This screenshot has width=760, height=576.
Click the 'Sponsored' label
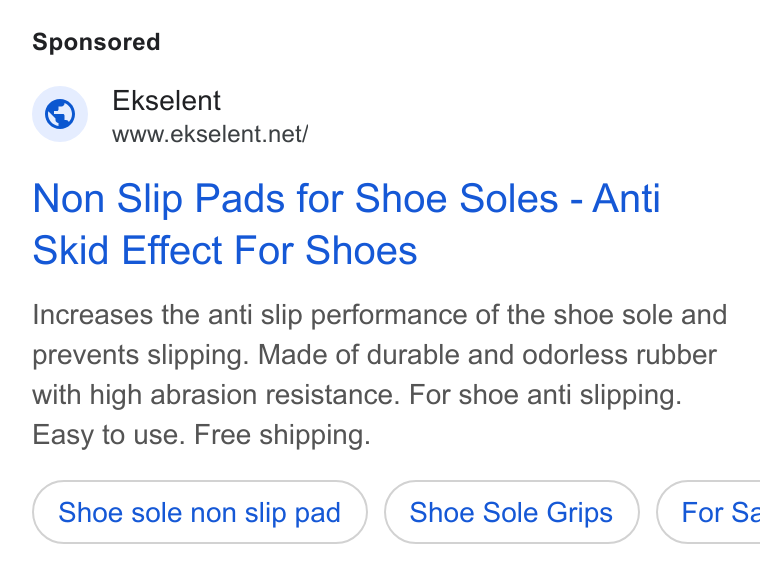(96, 42)
